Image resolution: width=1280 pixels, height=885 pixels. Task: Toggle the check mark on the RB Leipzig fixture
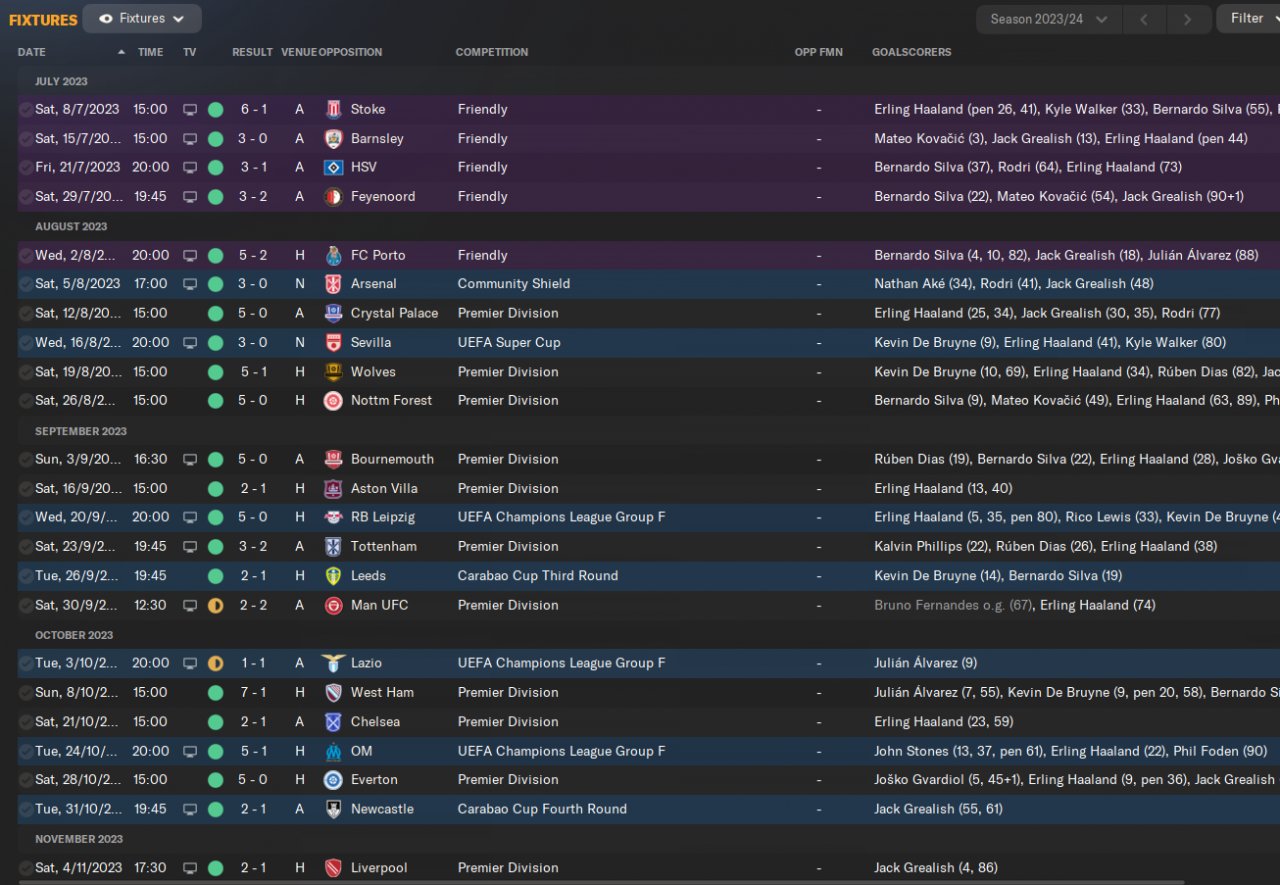tap(25, 518)
